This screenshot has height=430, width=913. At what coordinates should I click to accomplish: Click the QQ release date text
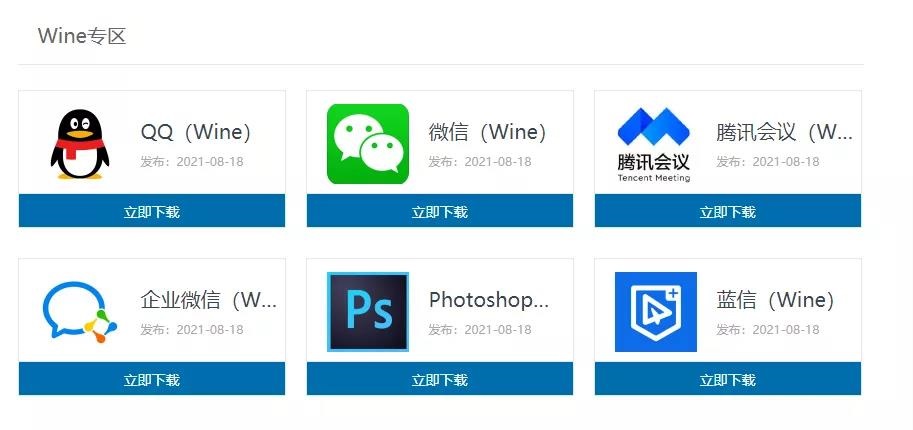point(192,161)
